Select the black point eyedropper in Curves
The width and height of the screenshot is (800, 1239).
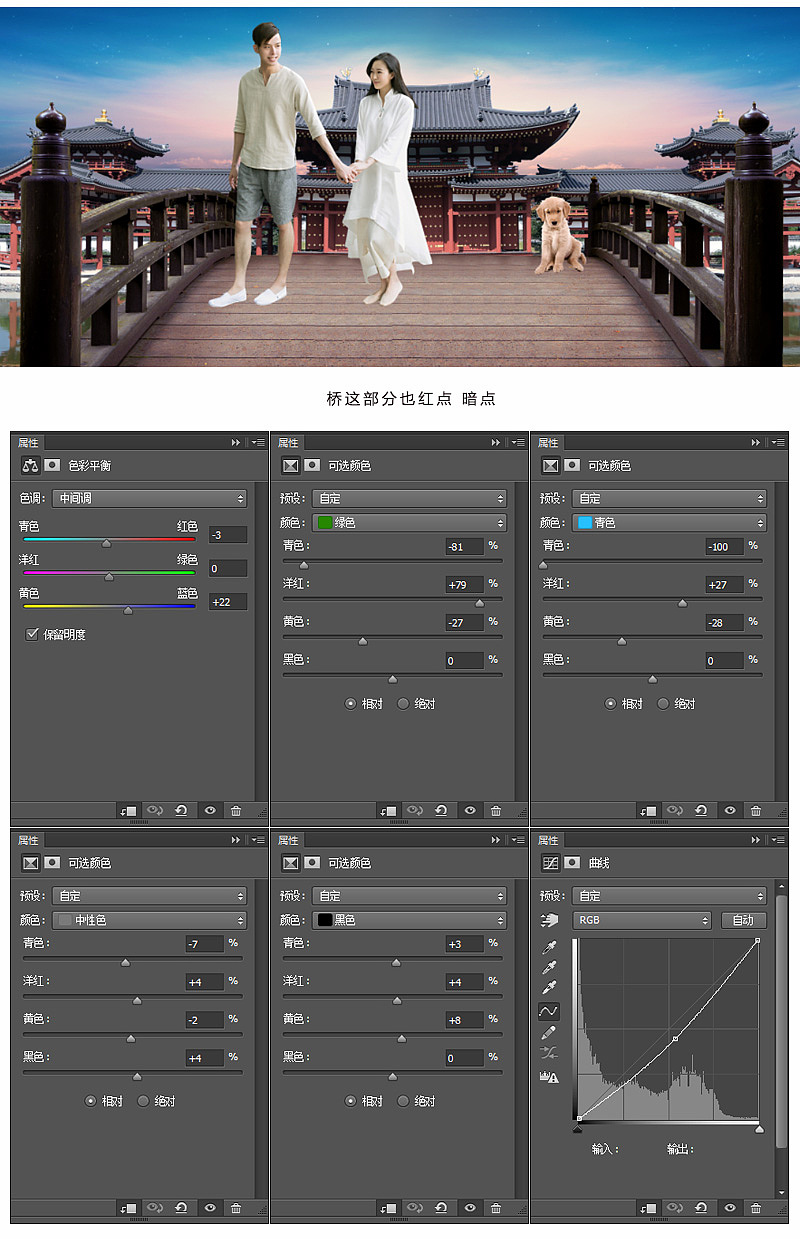549,947
